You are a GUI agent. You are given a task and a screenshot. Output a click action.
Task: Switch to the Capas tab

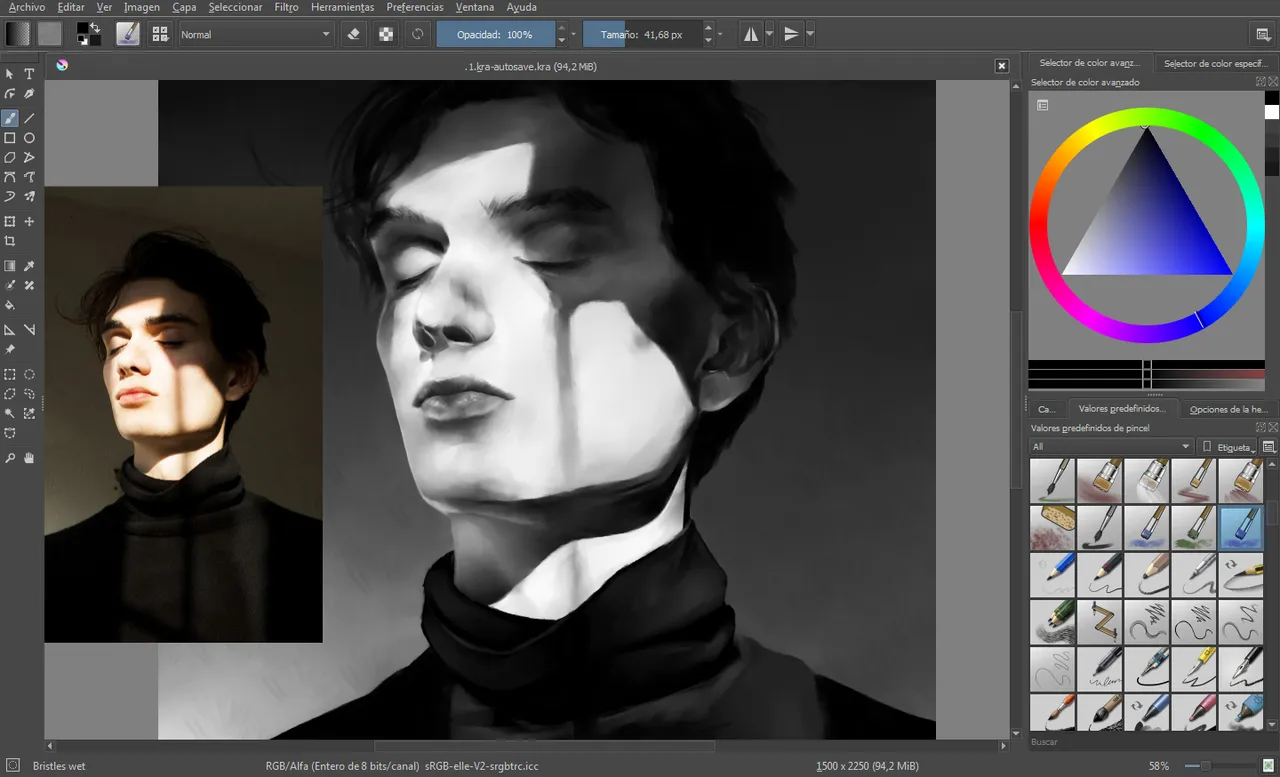click(x=1047, y=409)
